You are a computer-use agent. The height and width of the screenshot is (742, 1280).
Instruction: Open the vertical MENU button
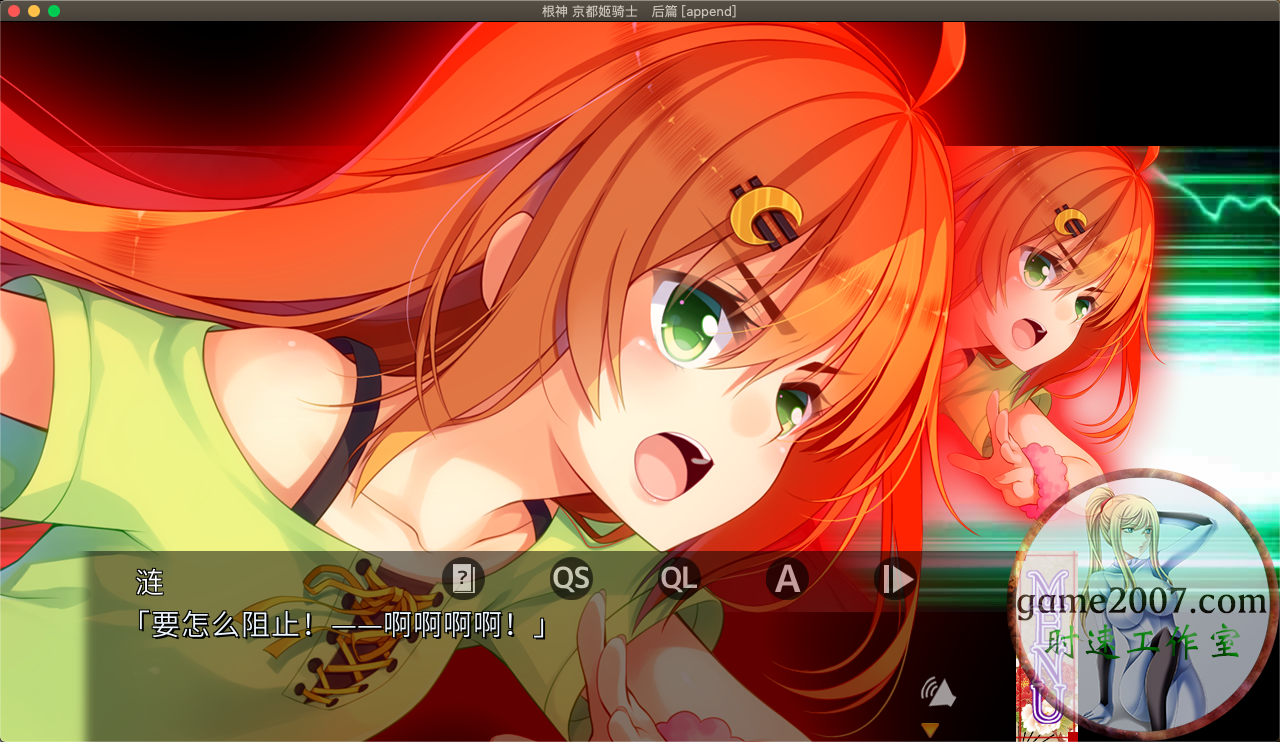(1046, 648)
